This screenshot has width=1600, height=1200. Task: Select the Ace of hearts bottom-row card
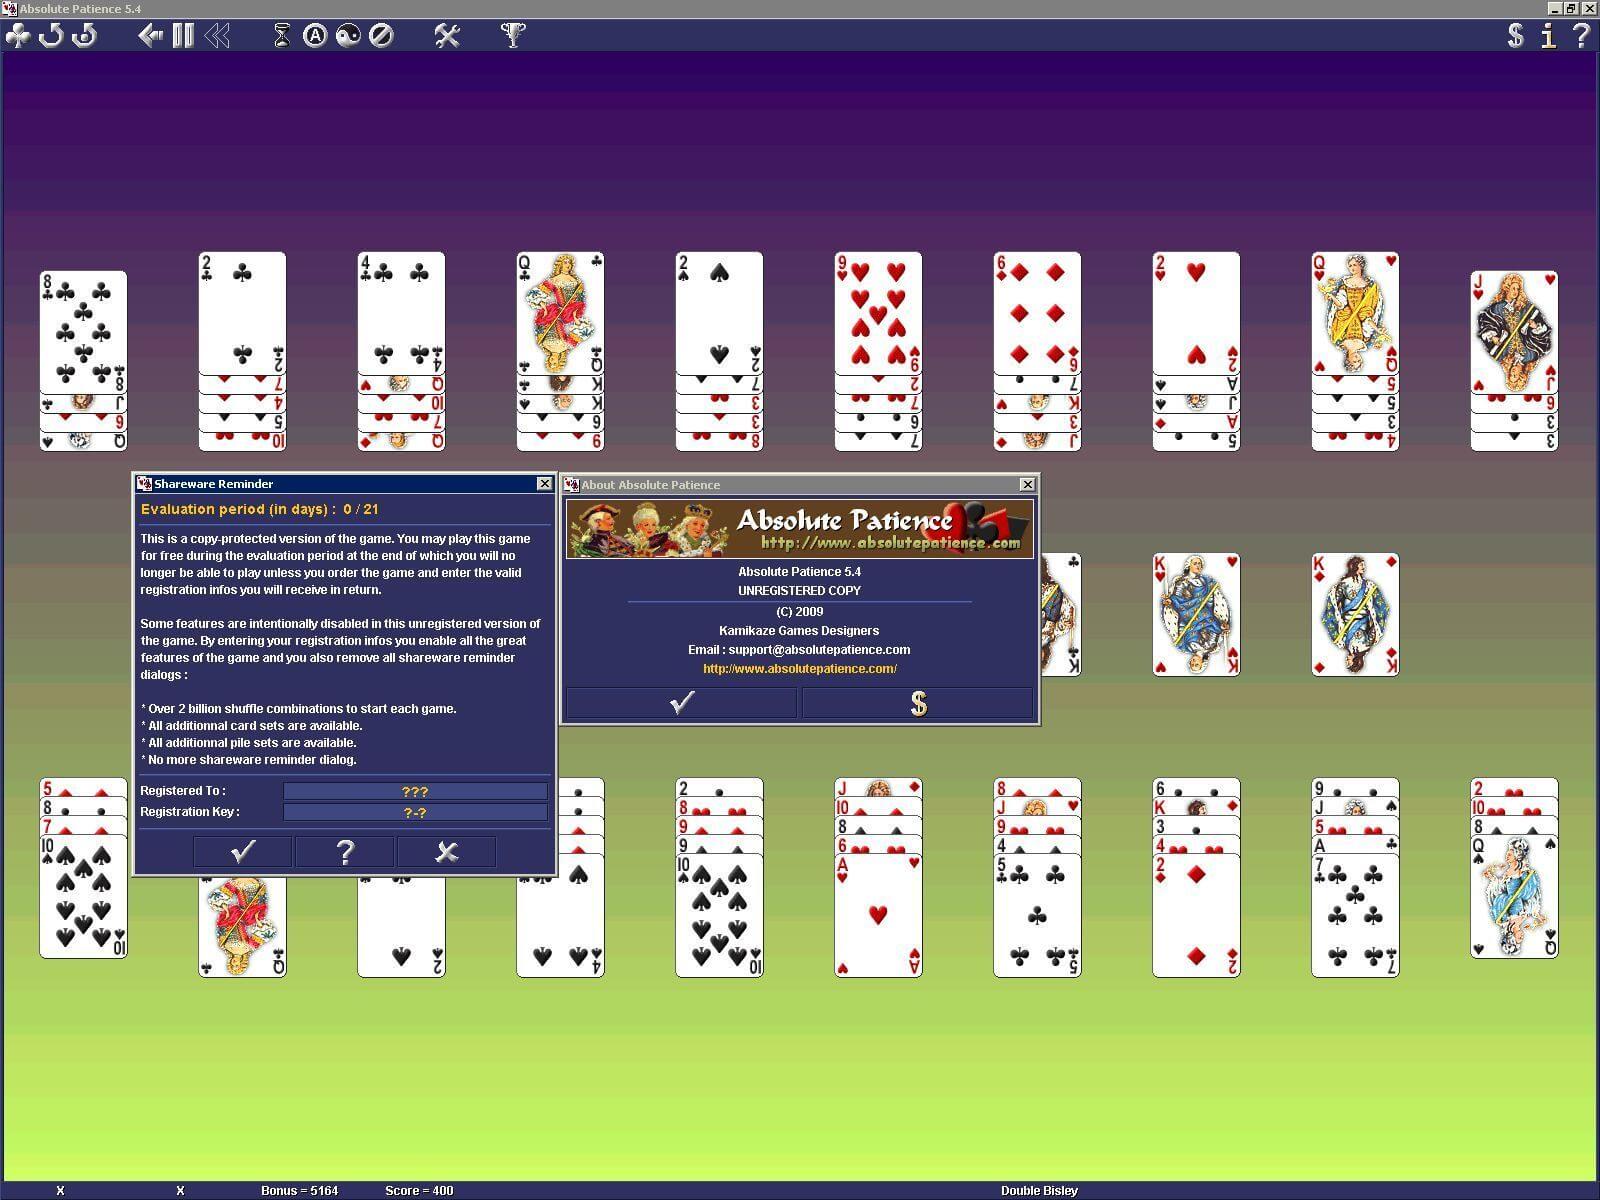pos(878,915)
